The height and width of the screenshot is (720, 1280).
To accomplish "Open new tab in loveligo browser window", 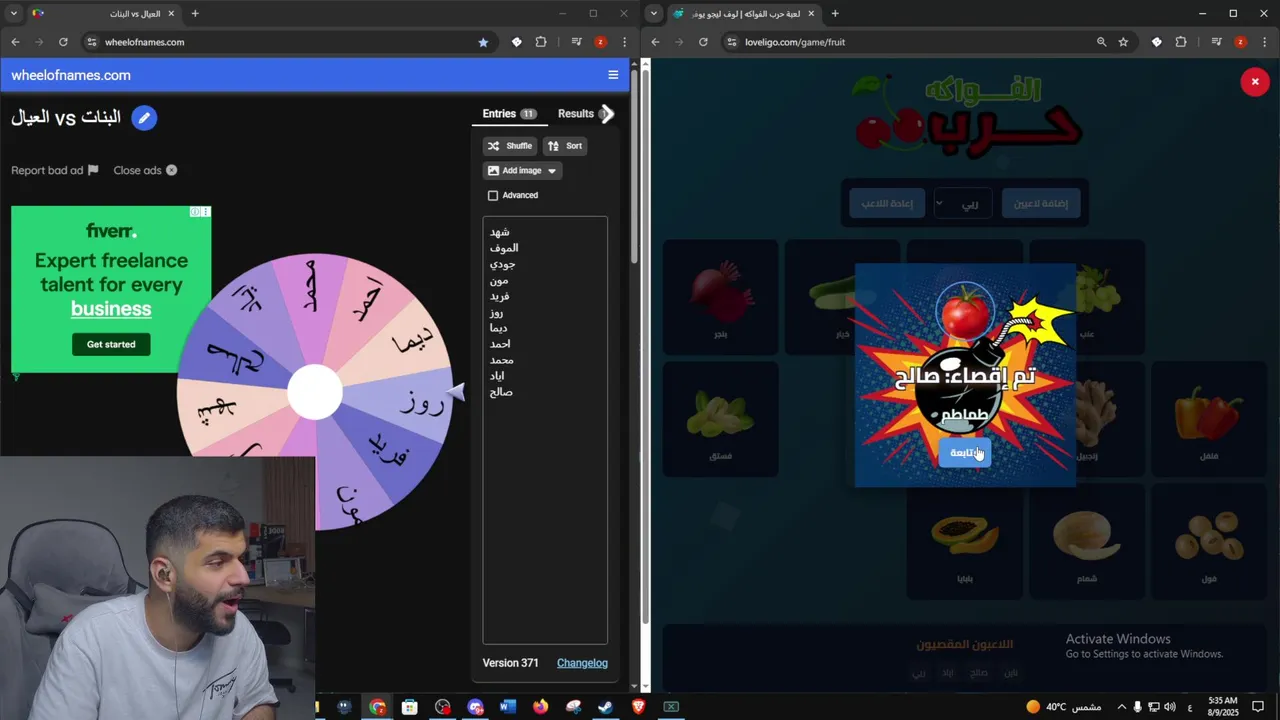I will [x=835, y=13].
